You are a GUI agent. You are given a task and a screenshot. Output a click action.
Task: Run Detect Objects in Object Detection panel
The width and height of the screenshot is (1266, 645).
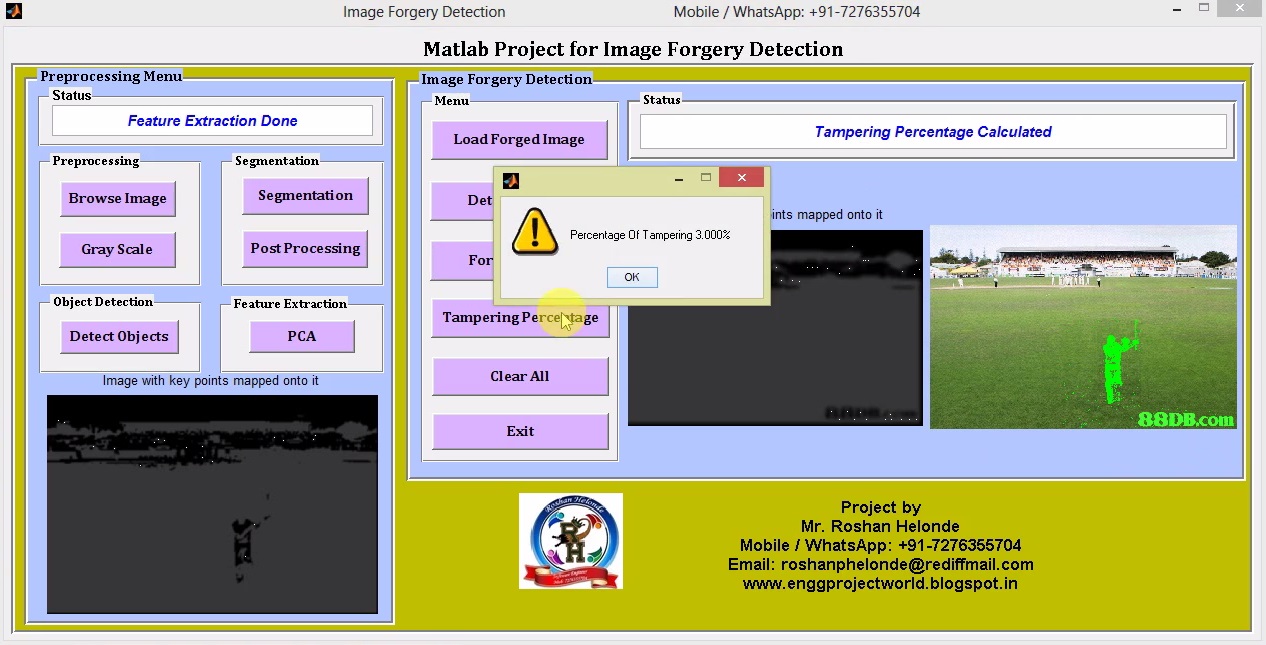(x=119, y=336)
